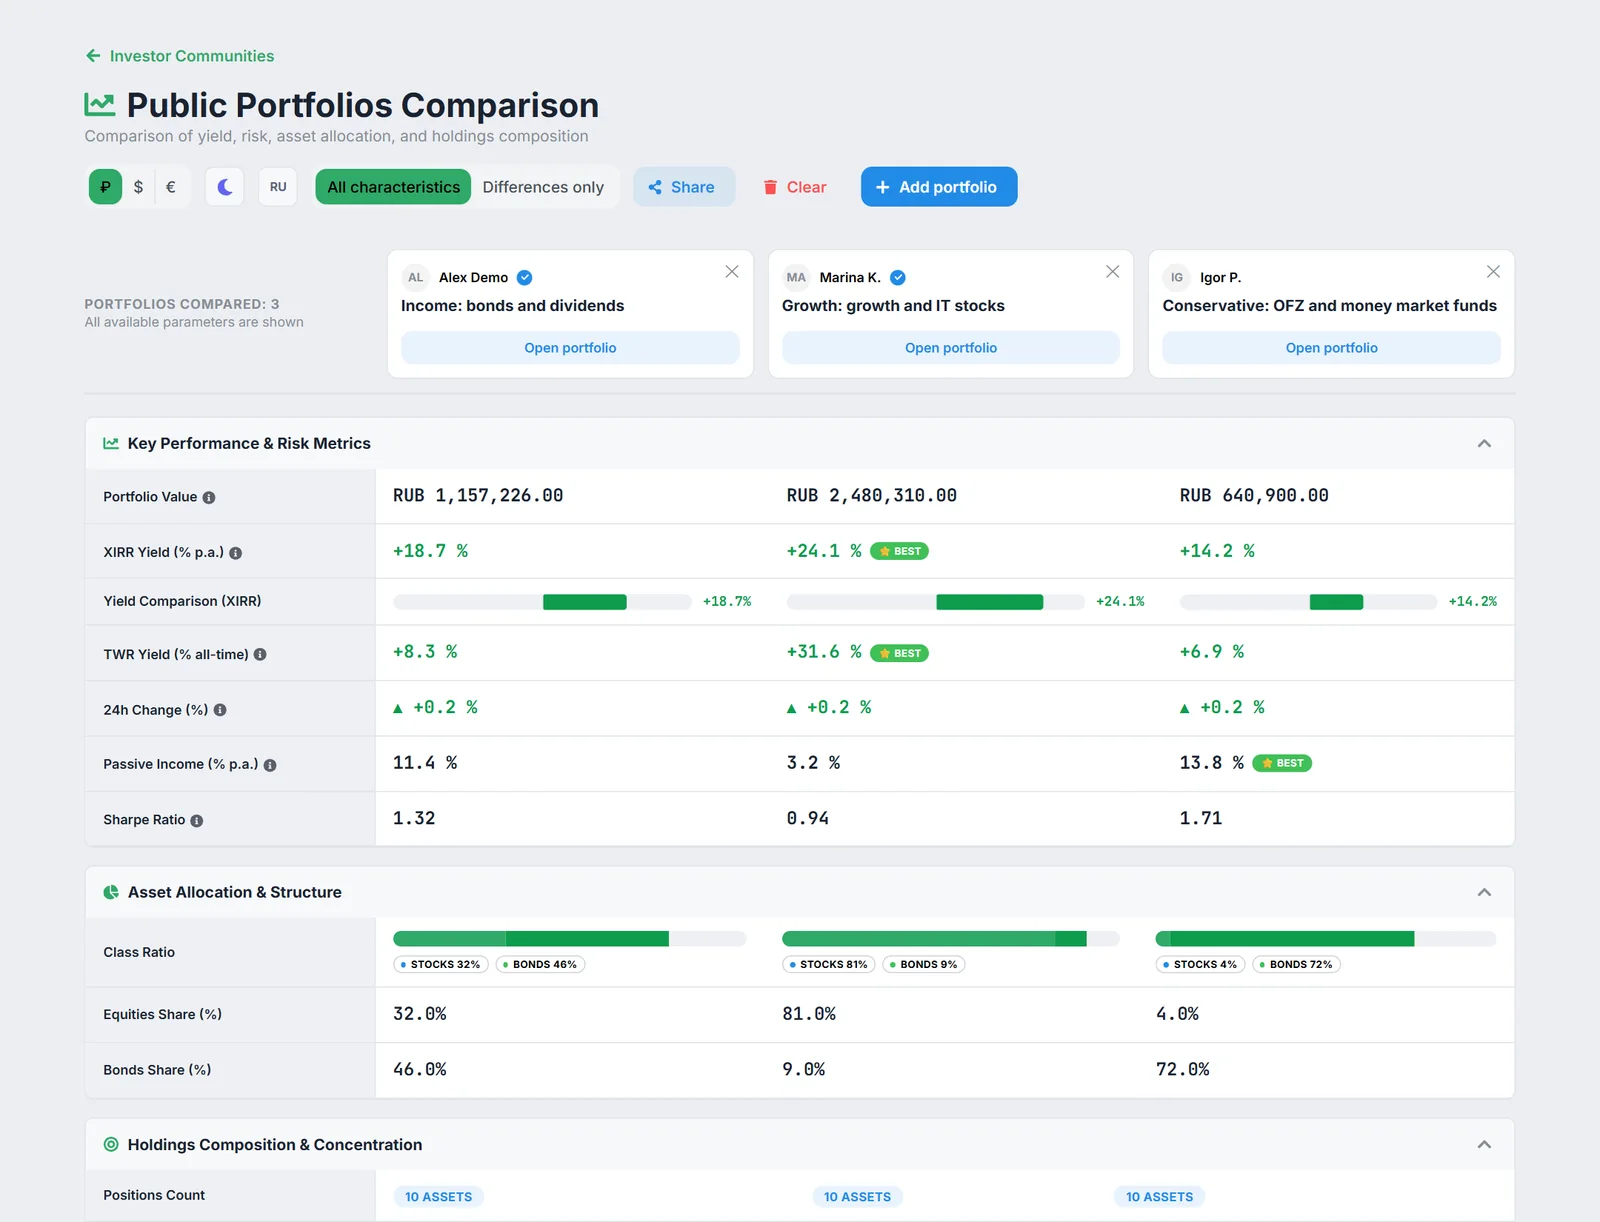
Task: Remove Igor P. portfolio from comparison
Action: (1493, 272)
